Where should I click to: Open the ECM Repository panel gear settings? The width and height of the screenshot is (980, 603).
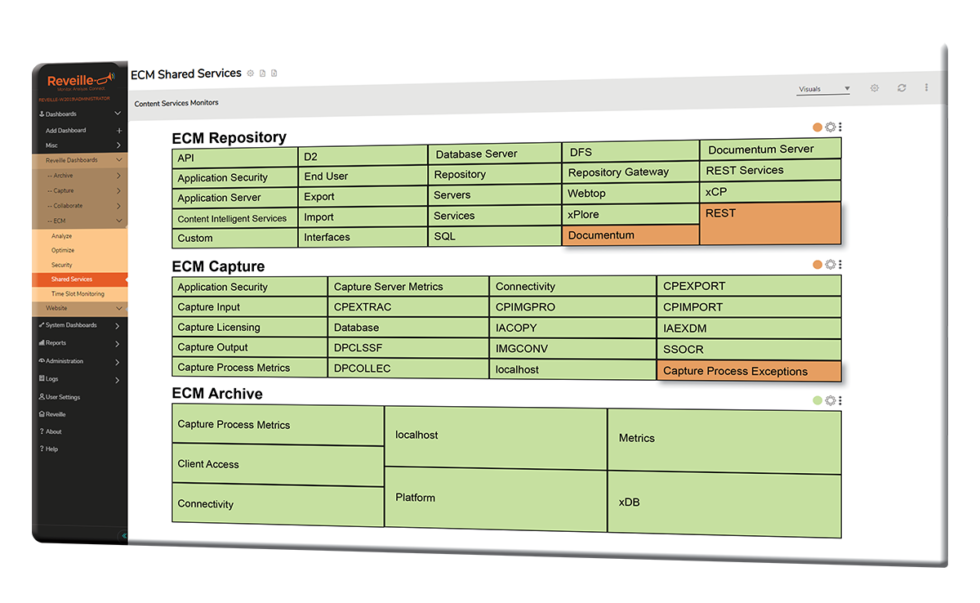pos(830,128)
